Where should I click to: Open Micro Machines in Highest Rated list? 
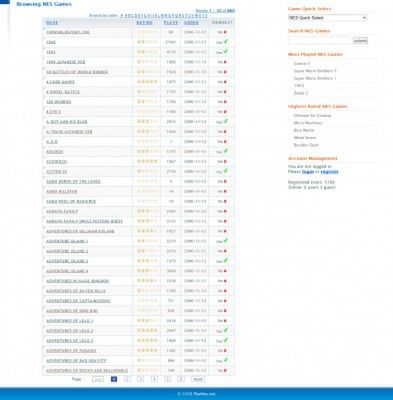[308, 123]
